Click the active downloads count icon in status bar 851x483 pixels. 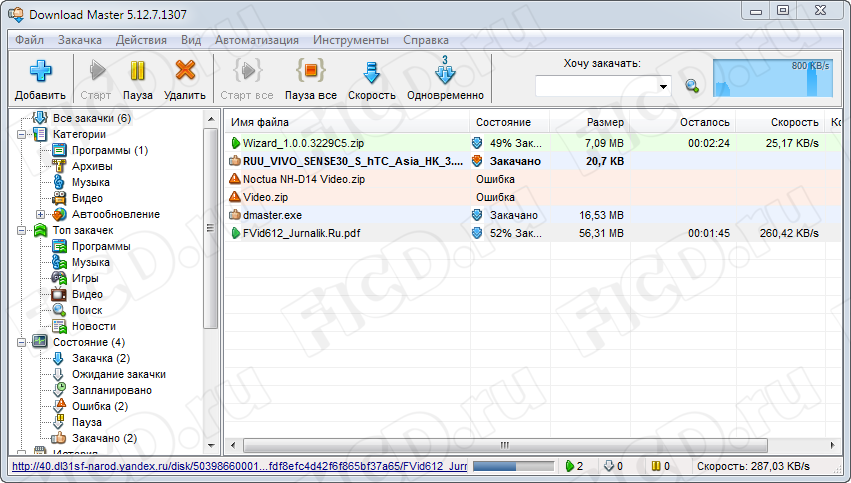(569, 466)
